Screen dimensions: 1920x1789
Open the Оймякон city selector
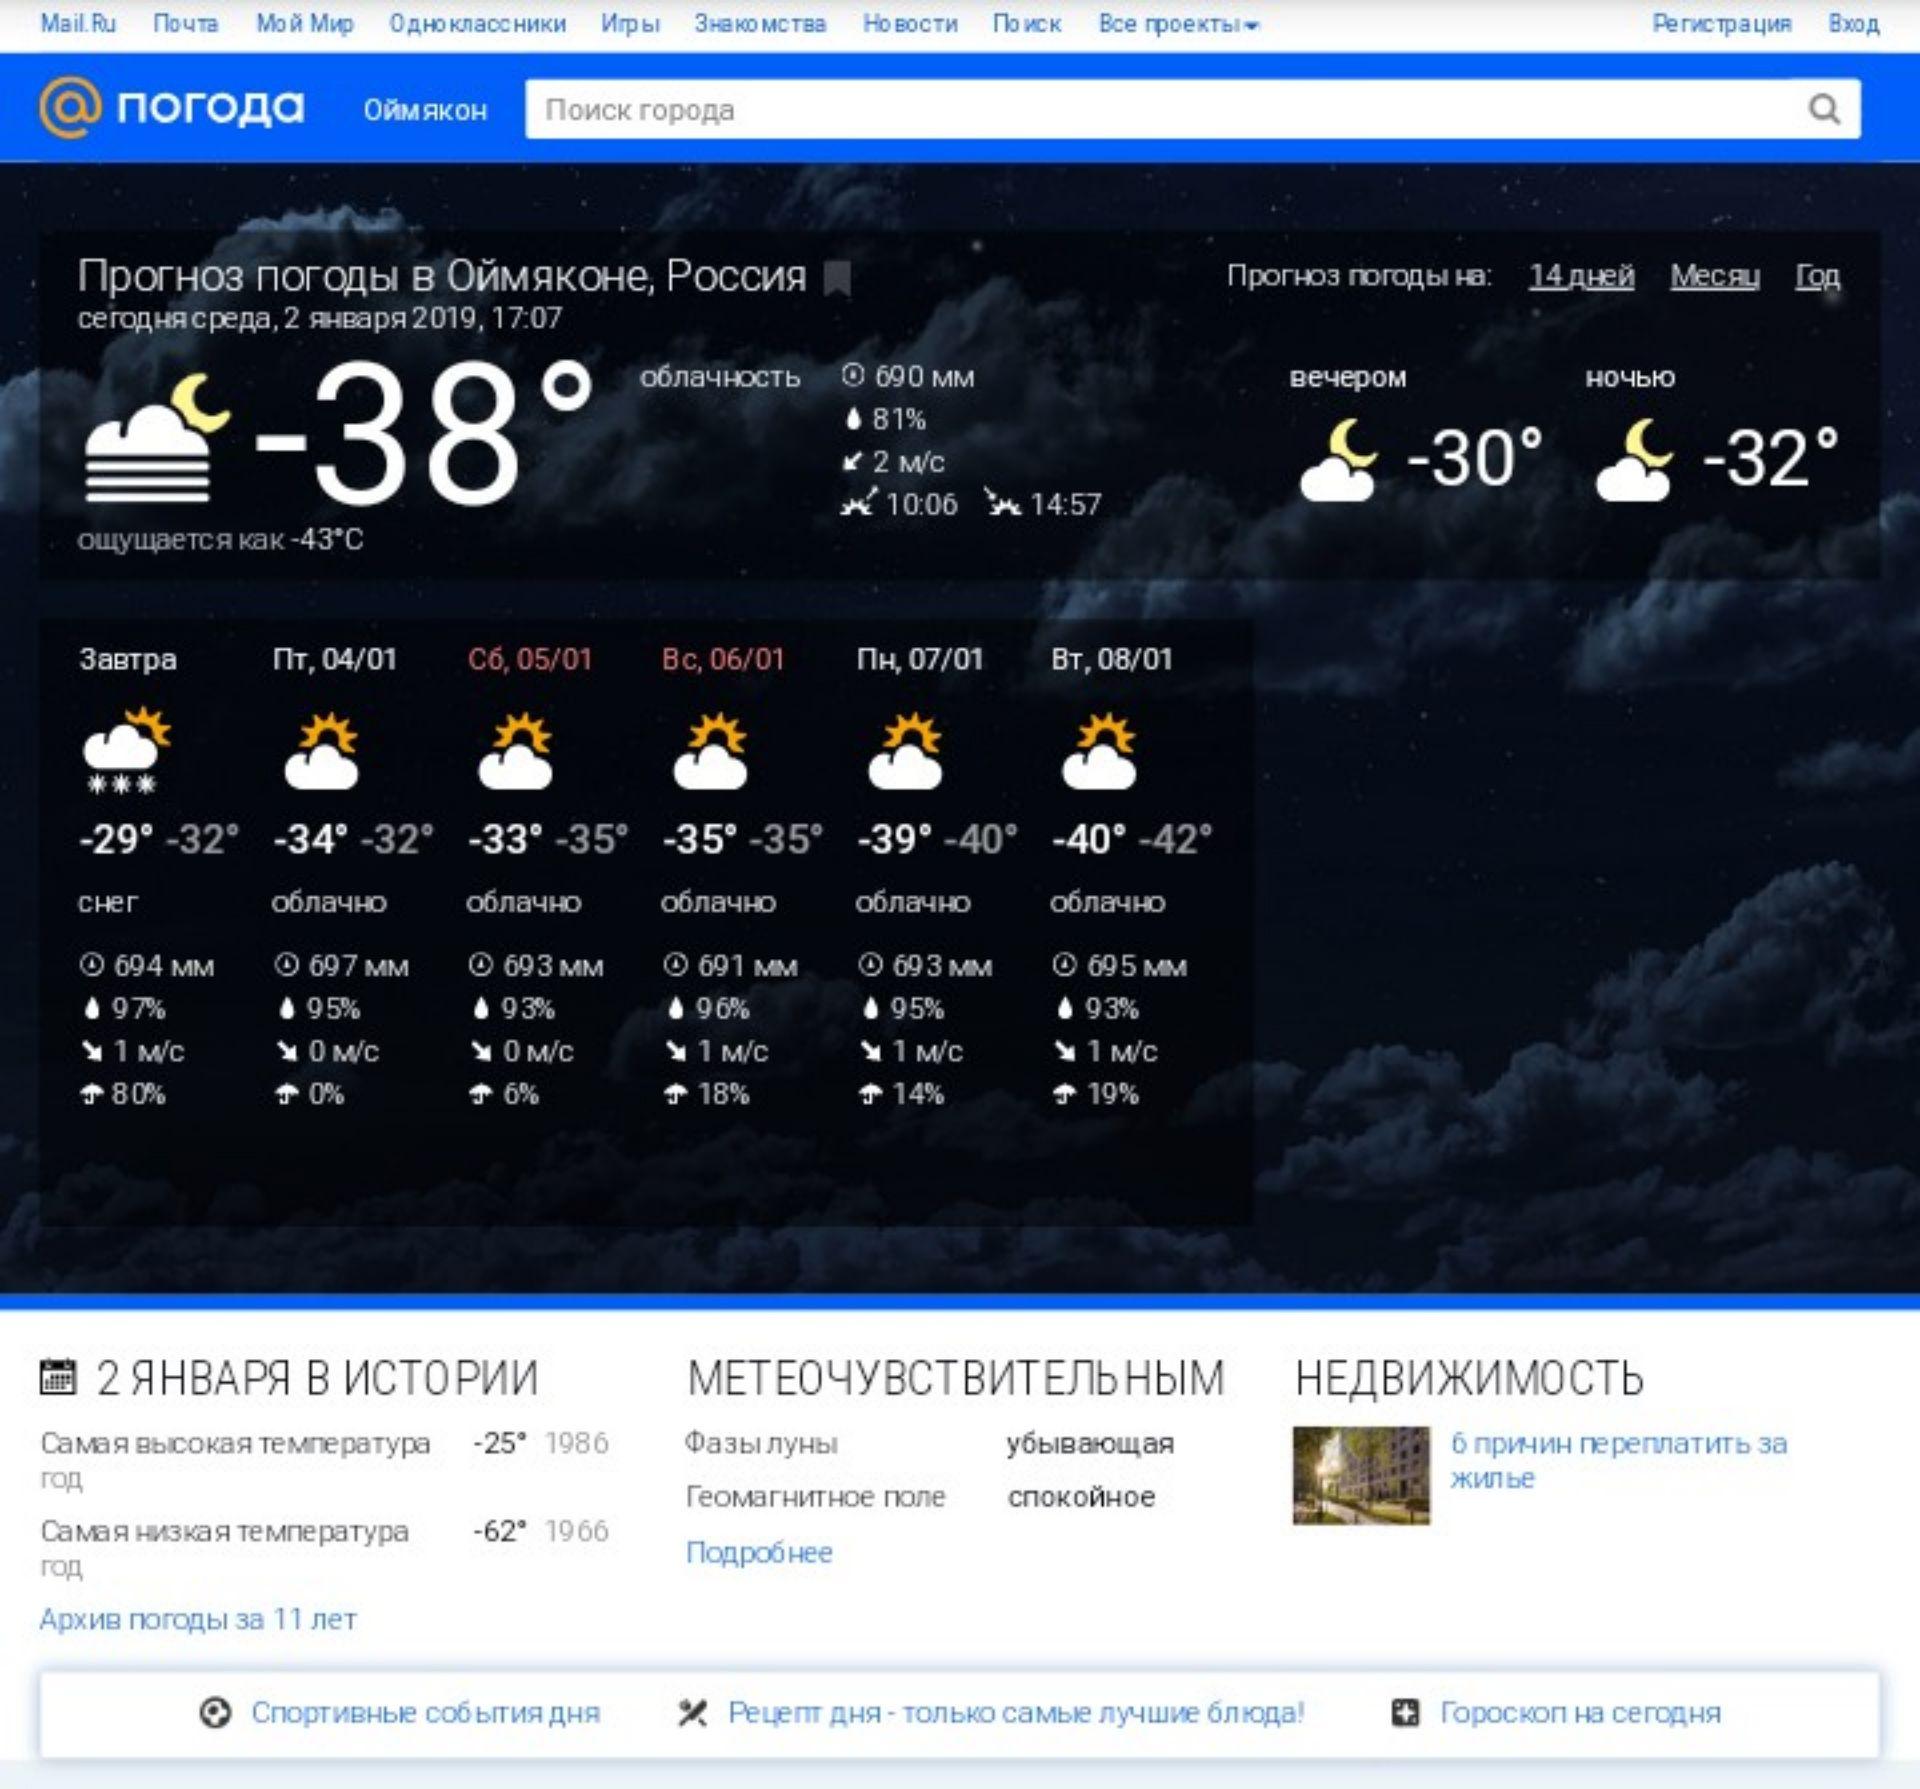click(425, 110)
